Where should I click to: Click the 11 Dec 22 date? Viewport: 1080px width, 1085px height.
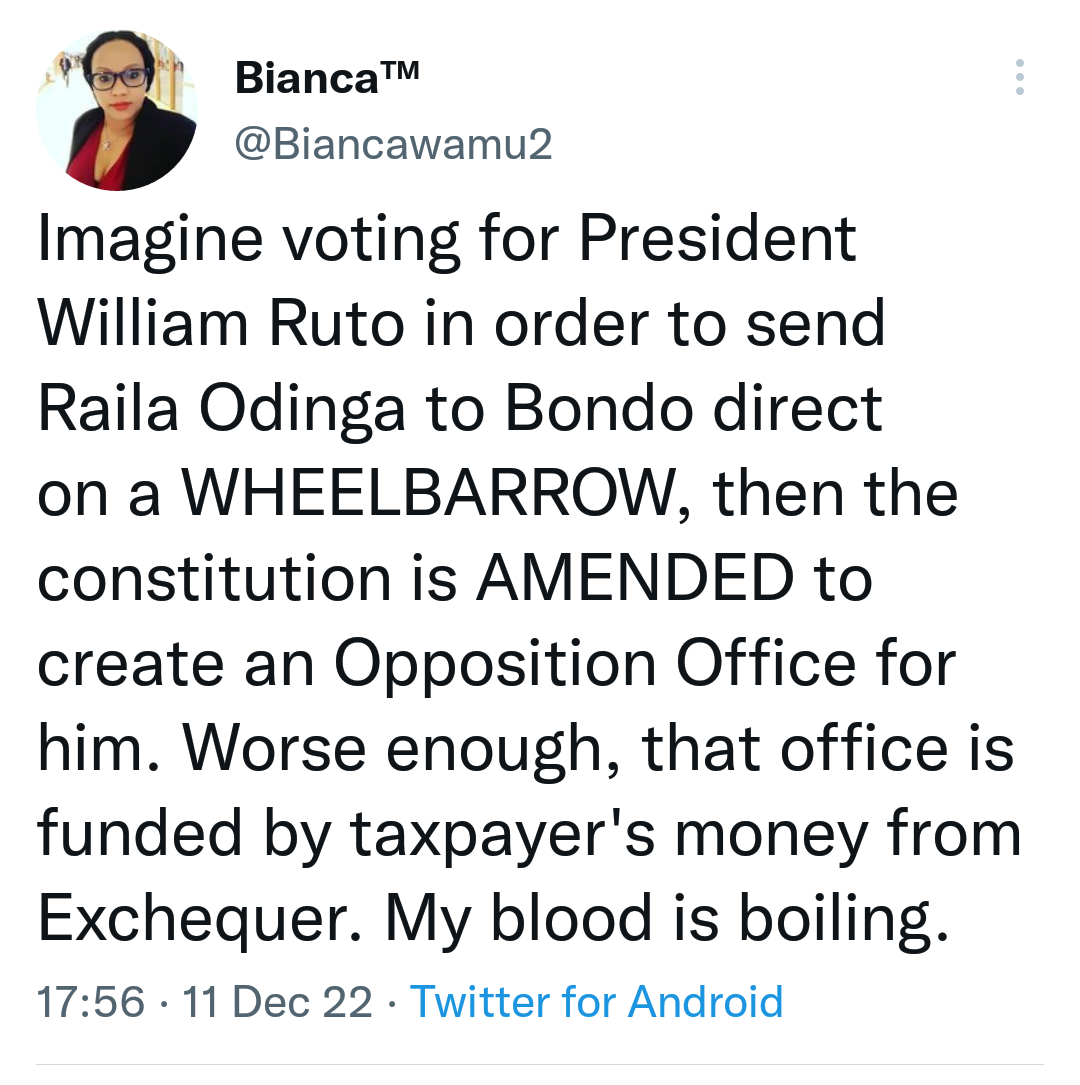(x=277, y=1002)
